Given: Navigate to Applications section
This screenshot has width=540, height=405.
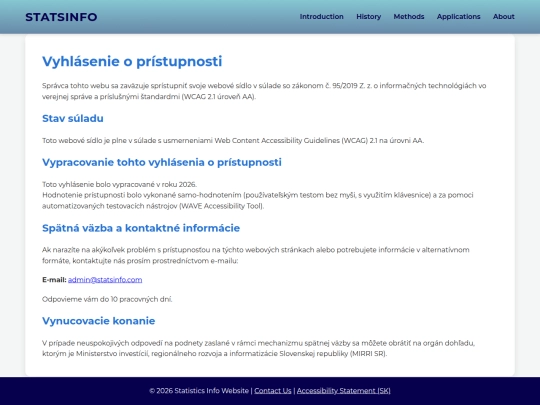Looking at the screenshot, I should (x=458, y=17).
